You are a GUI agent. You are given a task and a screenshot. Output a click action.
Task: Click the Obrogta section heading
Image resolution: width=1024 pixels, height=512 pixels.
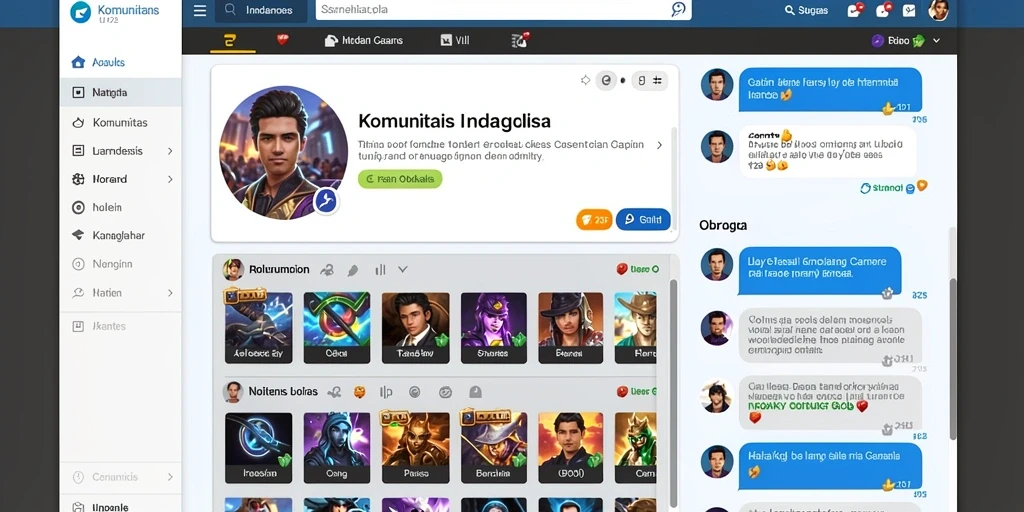tap(723, 225)
